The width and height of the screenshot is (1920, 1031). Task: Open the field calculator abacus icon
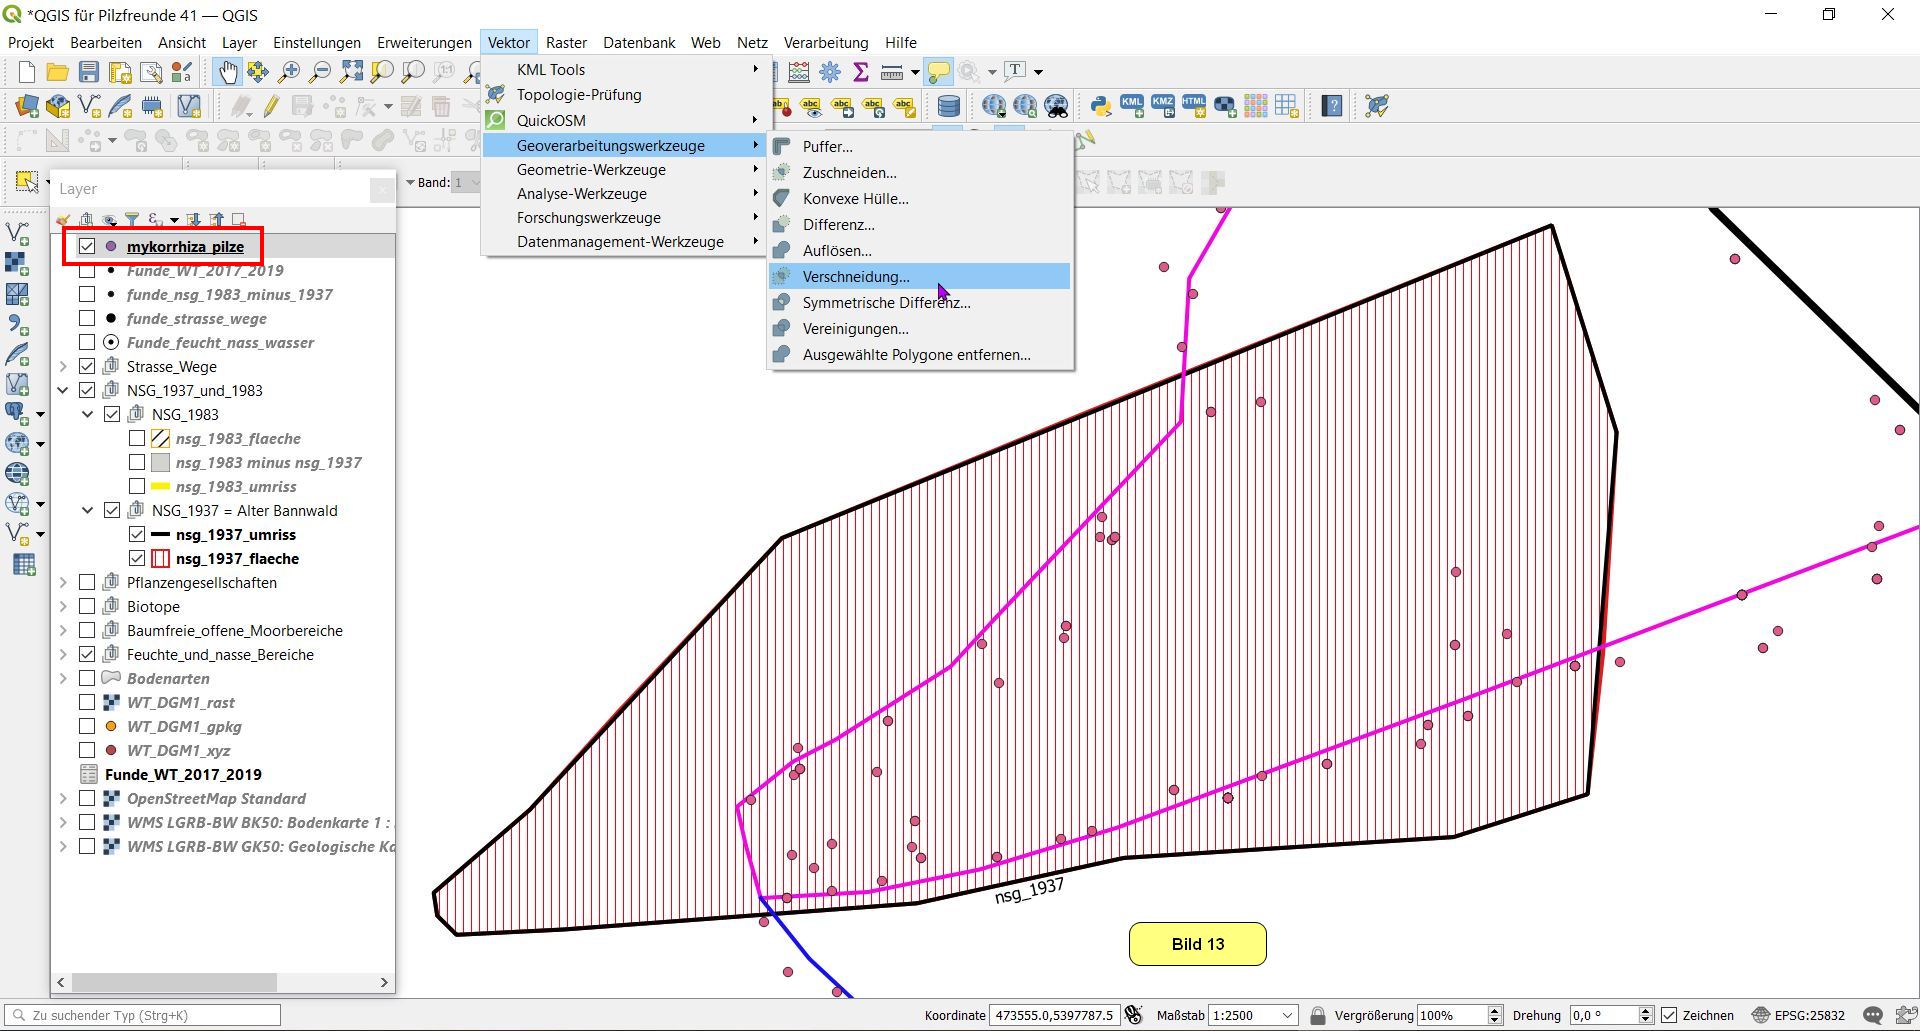pos(798,71)
